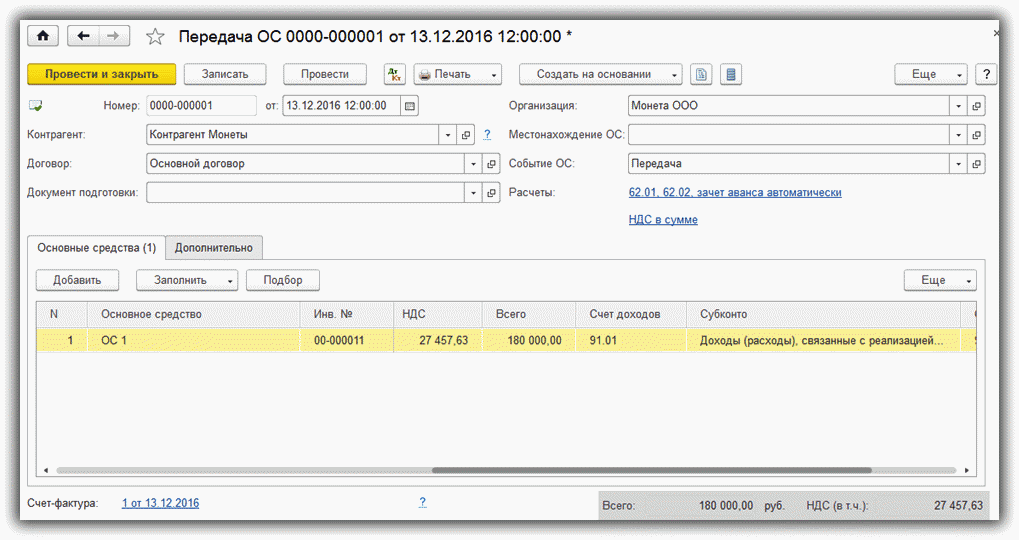Click the Основное средство column header

pos(194,315)
